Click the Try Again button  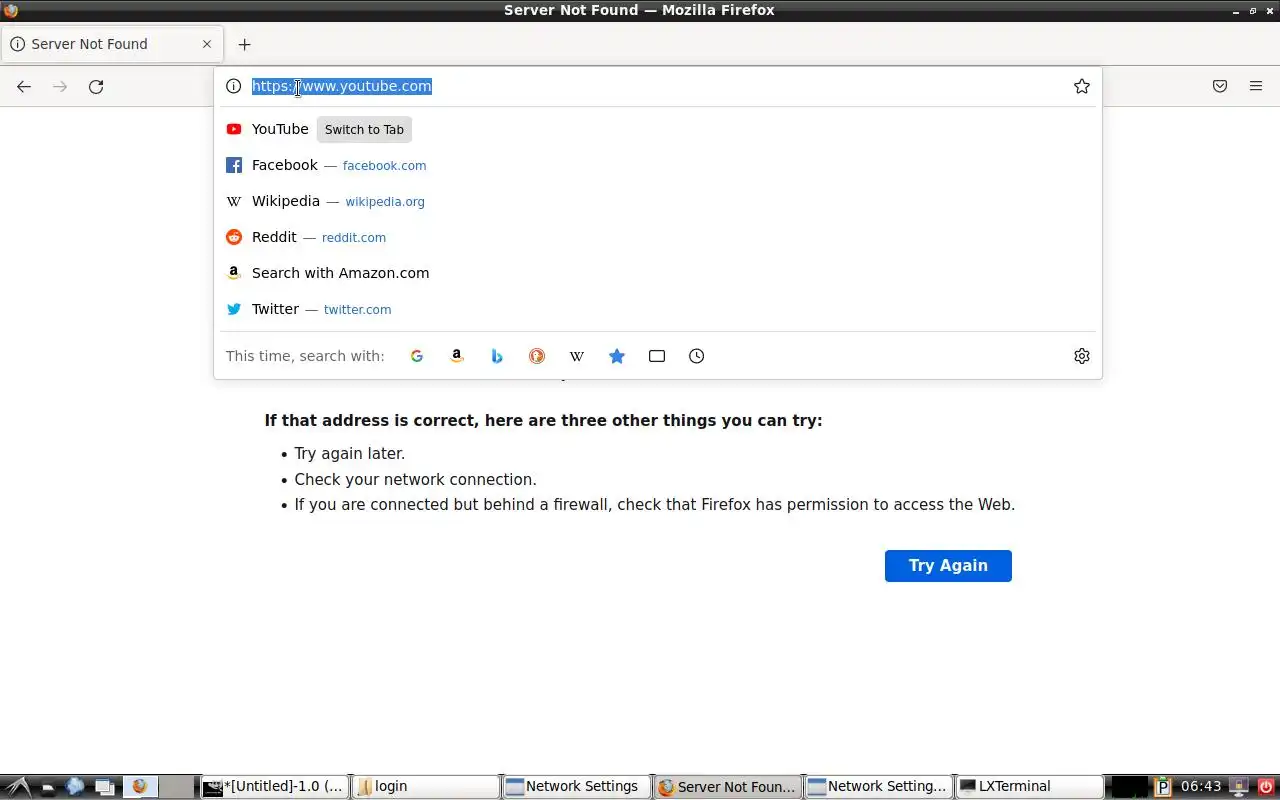(x=948, y=566)
